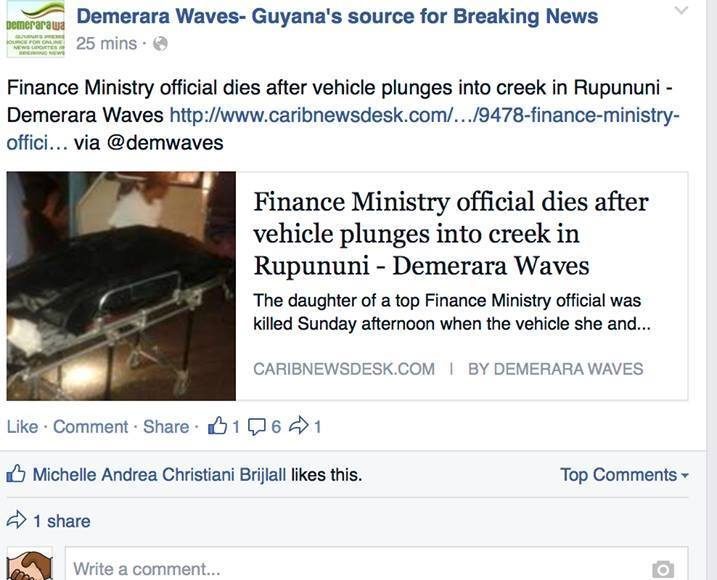Click the globe public privacy icon
This screenshot has height=580, width=717.
[x=160, y=44]
